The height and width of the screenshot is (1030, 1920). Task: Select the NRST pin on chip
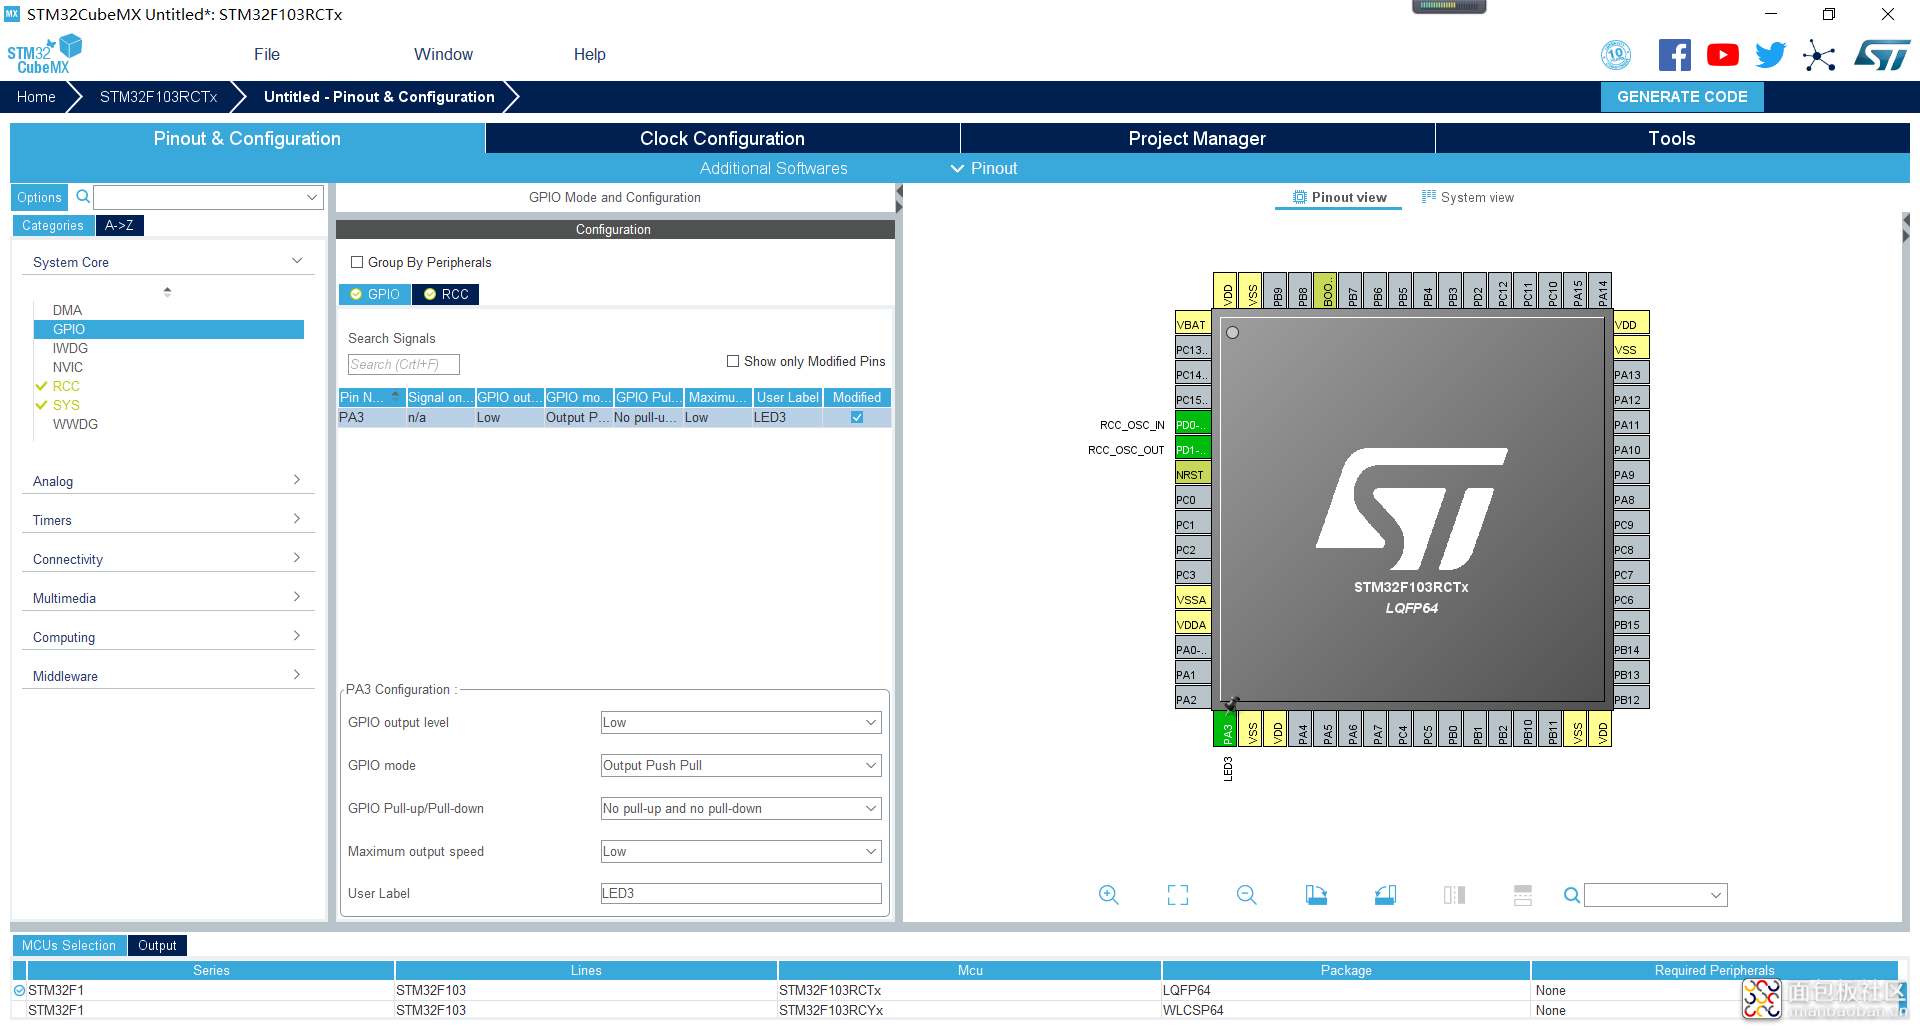1192,474
